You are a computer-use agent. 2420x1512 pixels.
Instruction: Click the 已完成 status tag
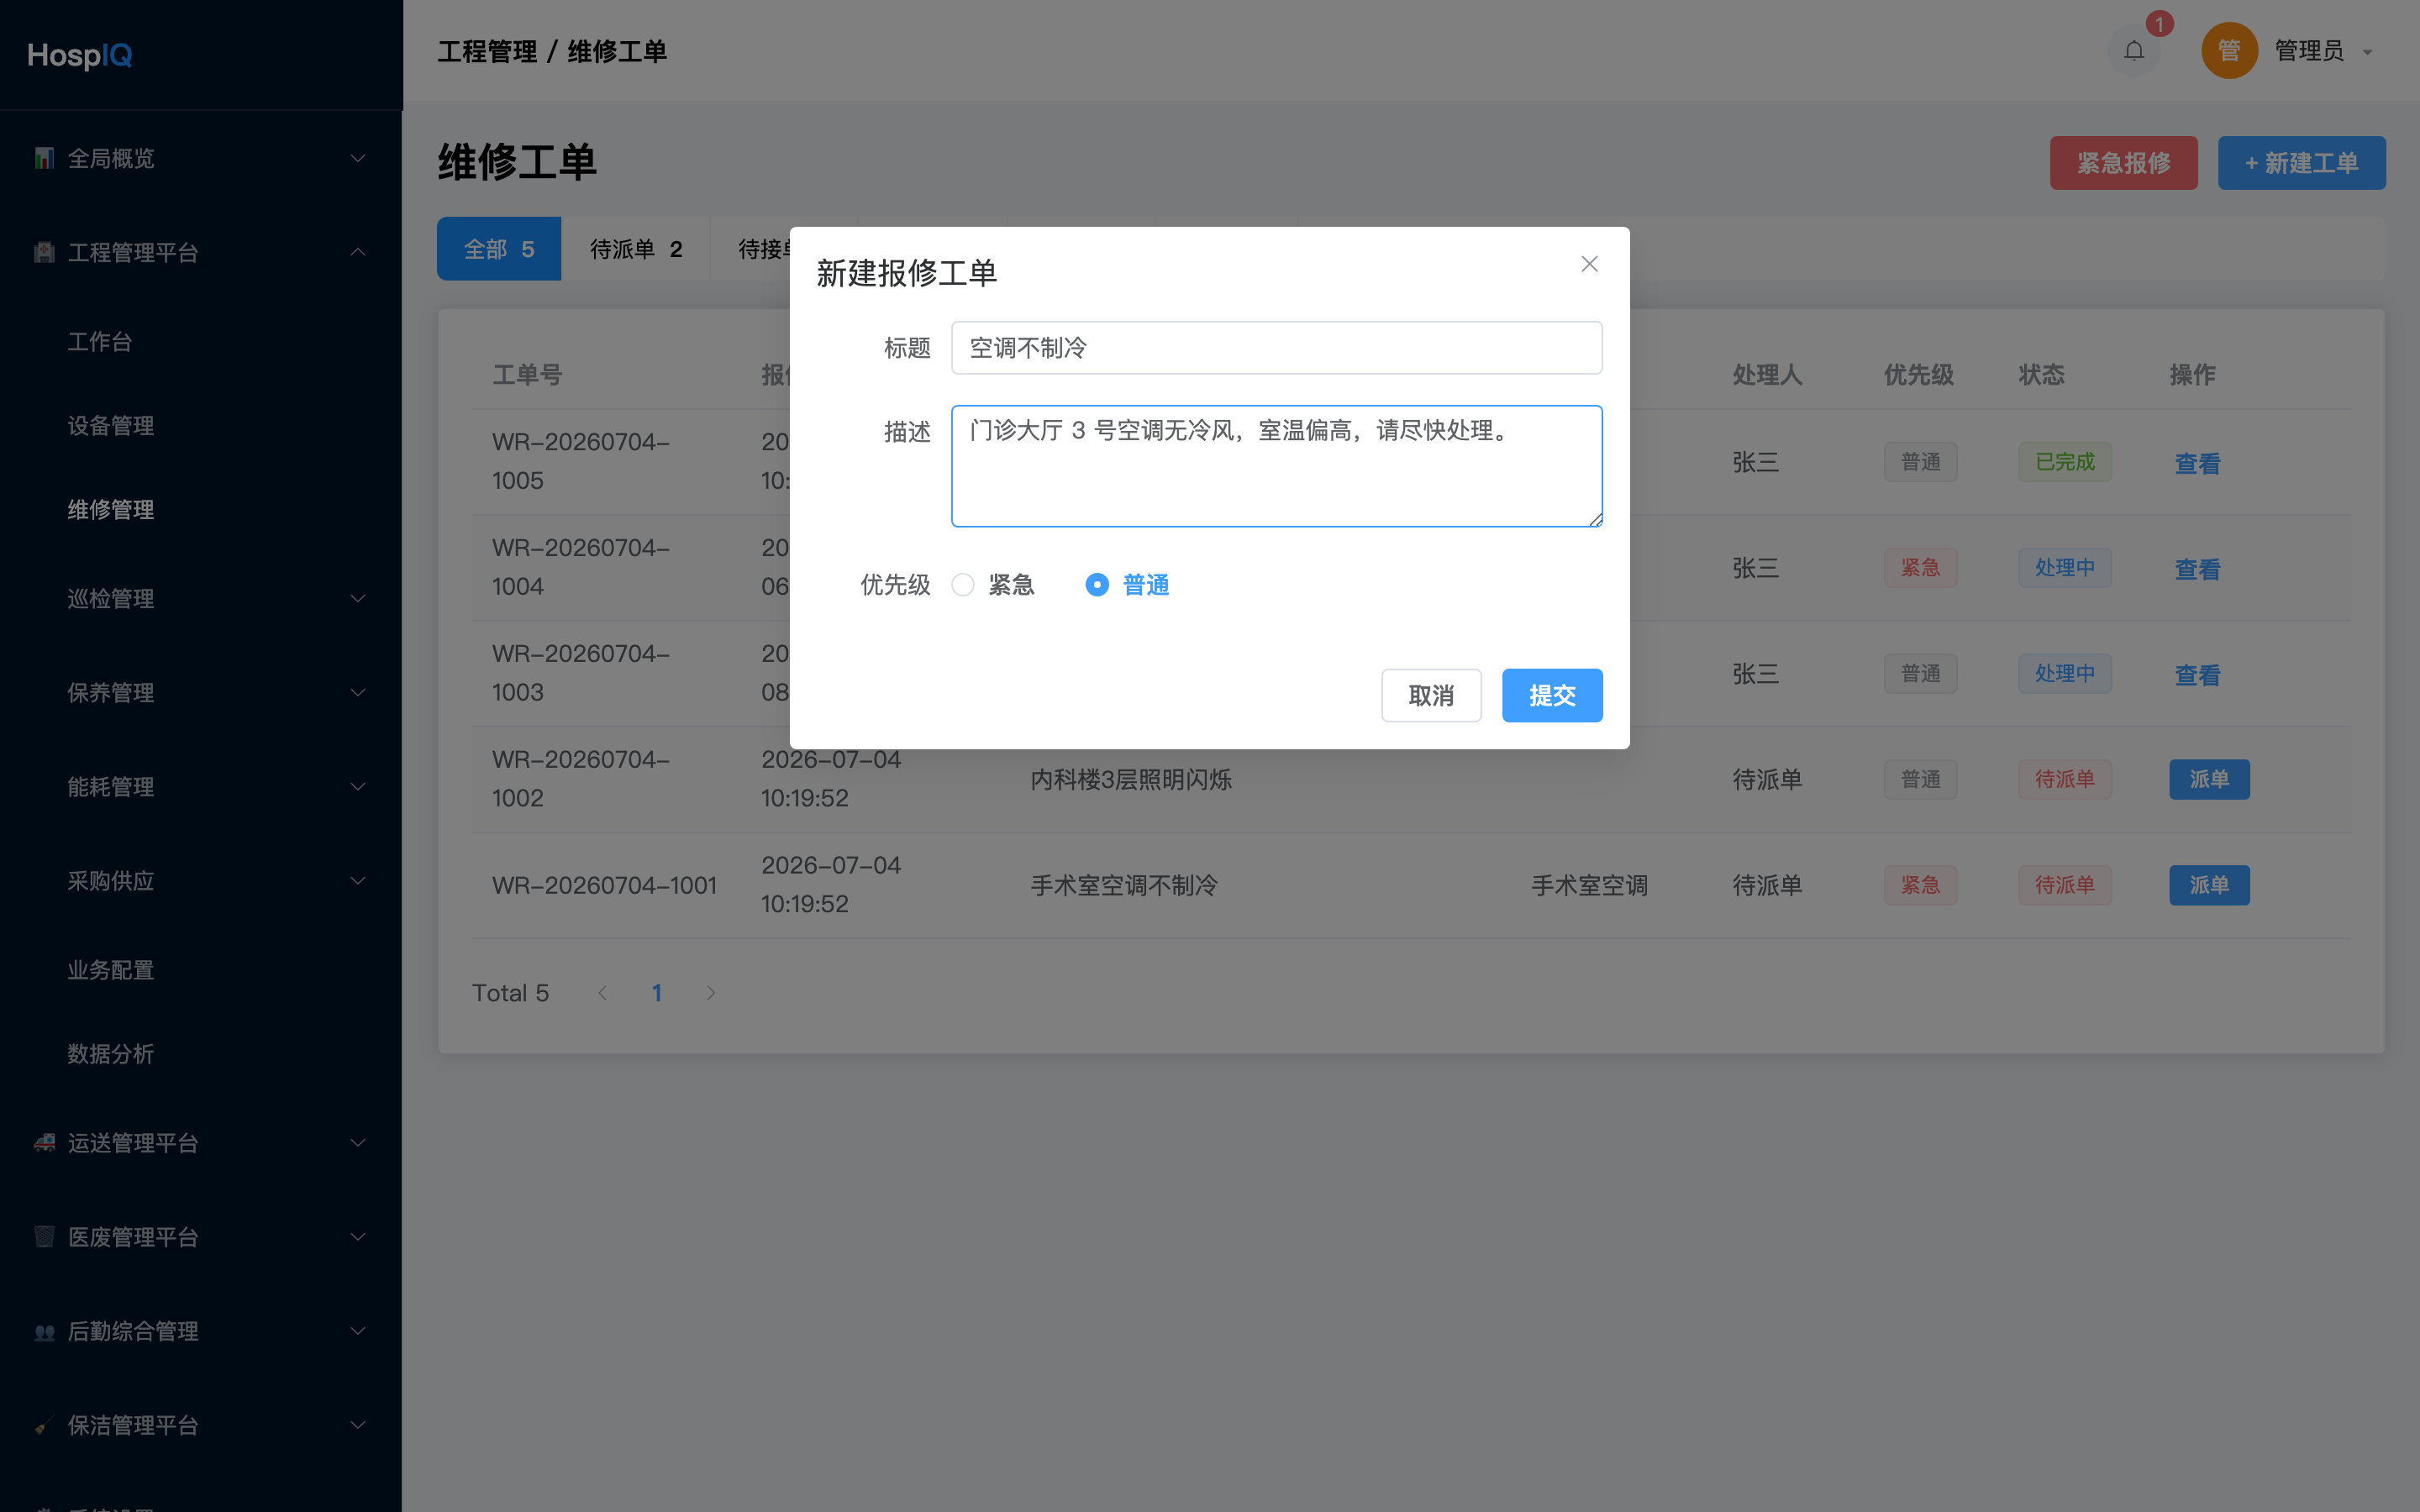(x=2064, y=462)
